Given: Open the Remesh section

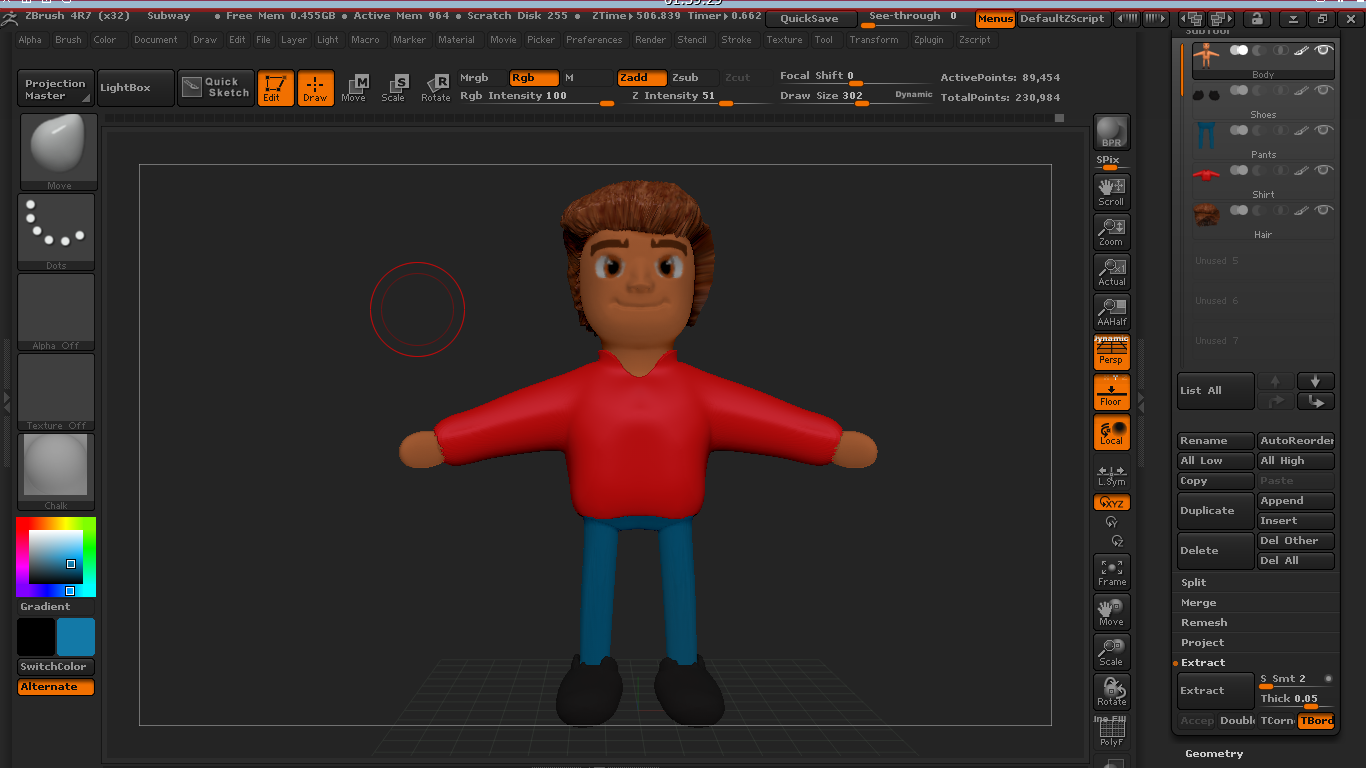Looking at the screenshot, I should [1204, 622].
